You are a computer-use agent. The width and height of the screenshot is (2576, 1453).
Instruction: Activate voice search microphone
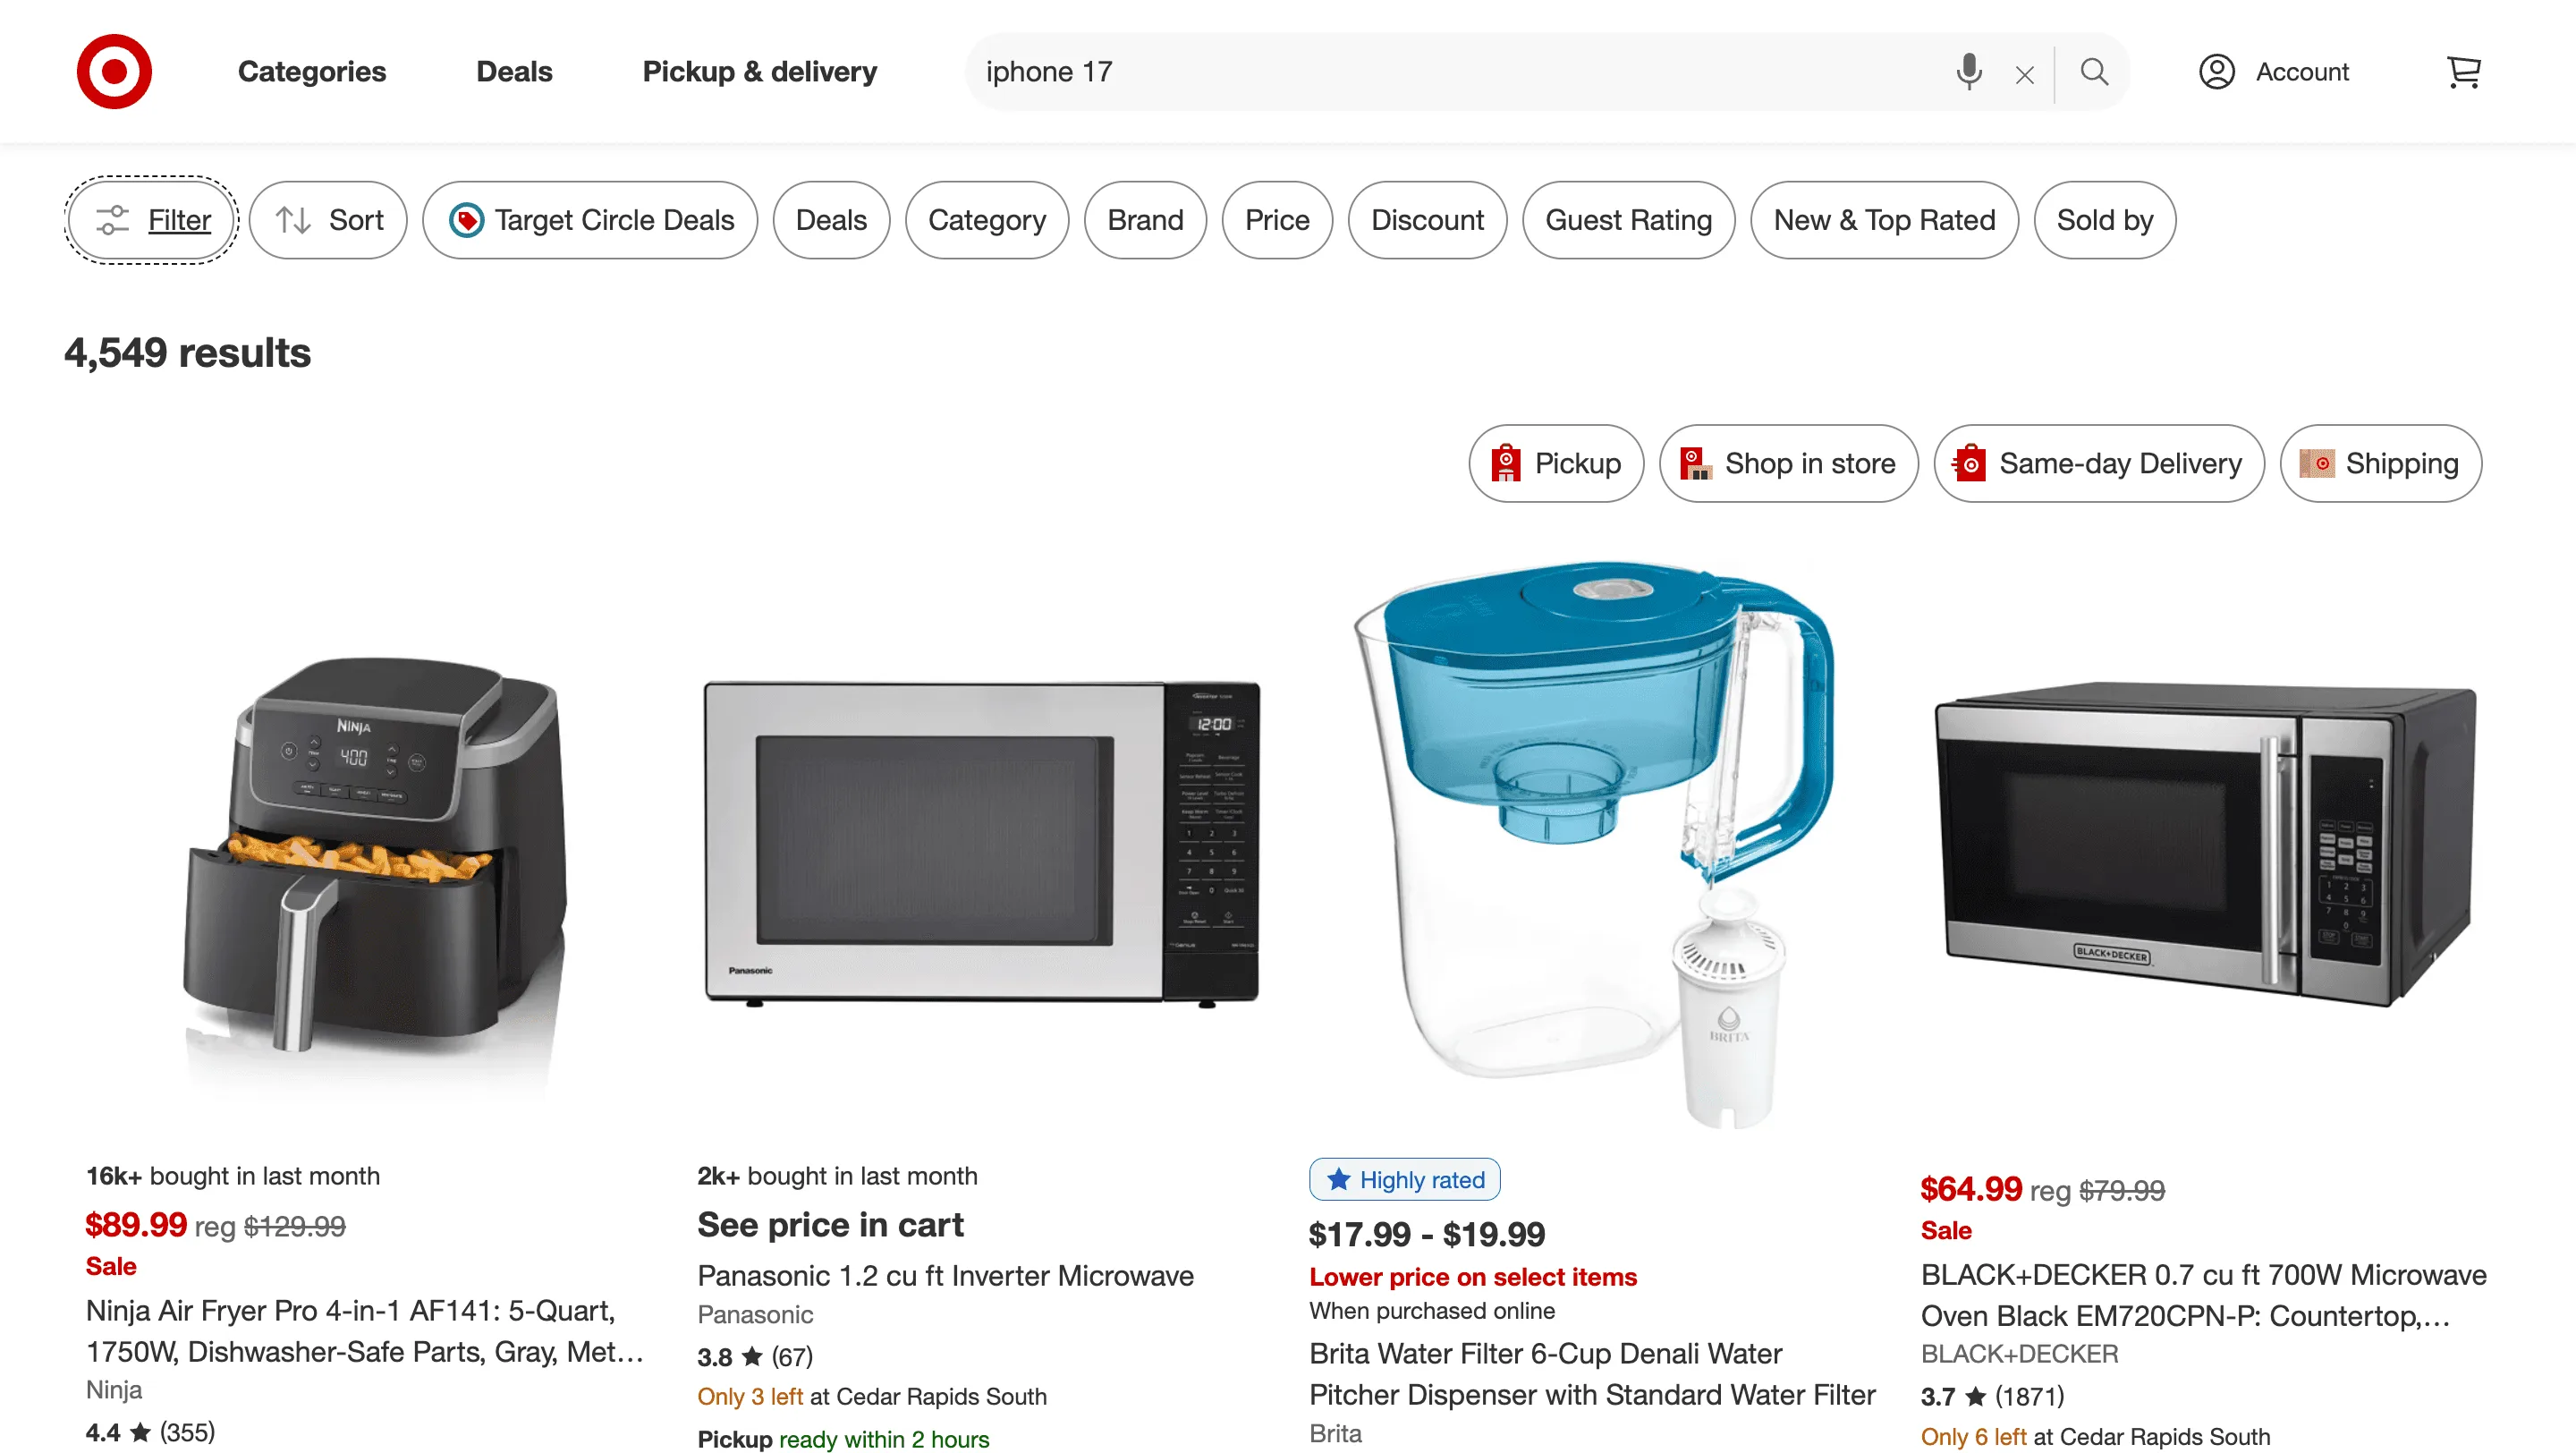coord(1968,71)
